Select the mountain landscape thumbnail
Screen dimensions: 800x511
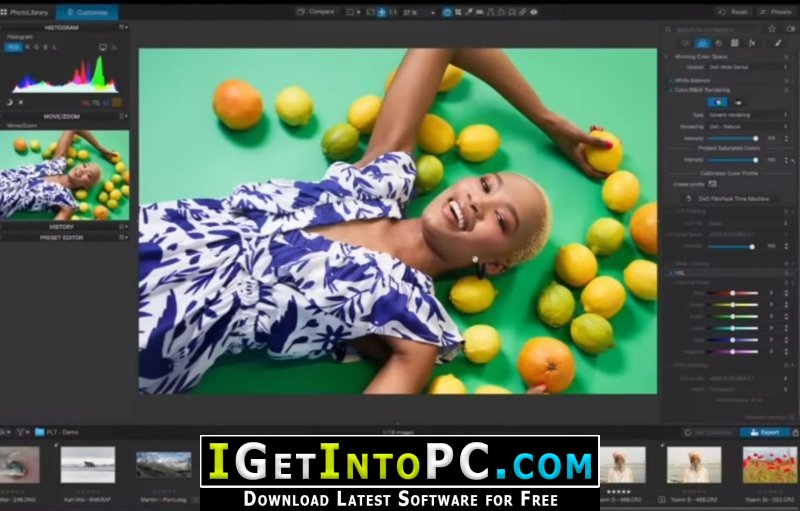click(164, 465)
